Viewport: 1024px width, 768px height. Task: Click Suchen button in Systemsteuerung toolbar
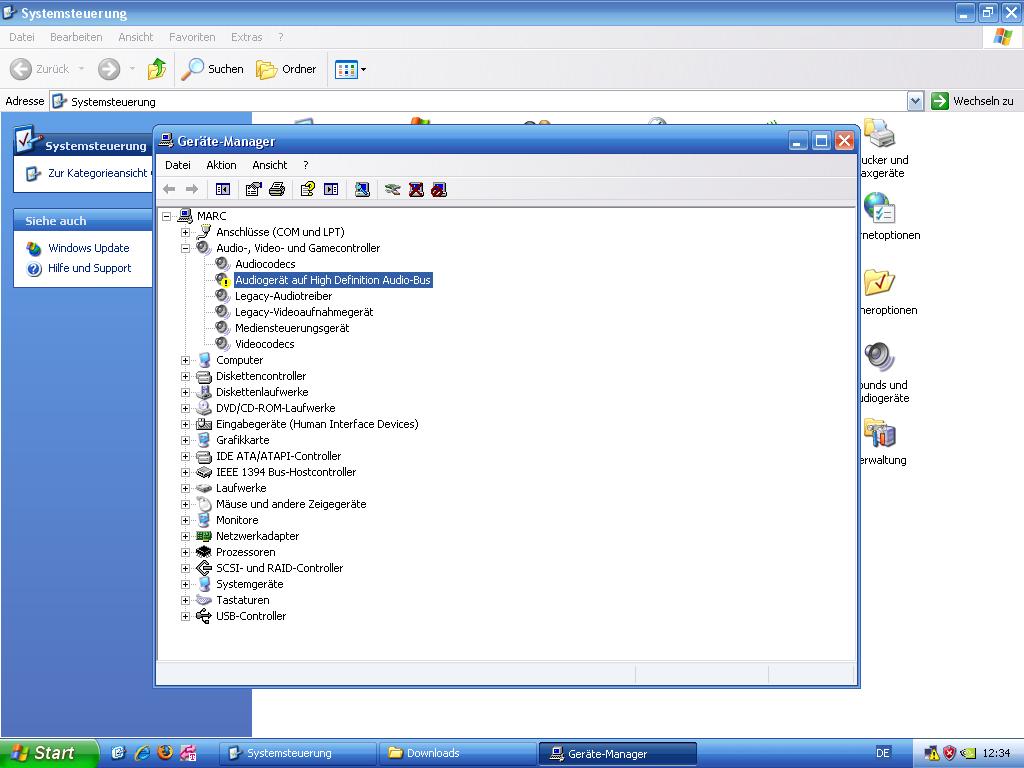tap(212, 69)
